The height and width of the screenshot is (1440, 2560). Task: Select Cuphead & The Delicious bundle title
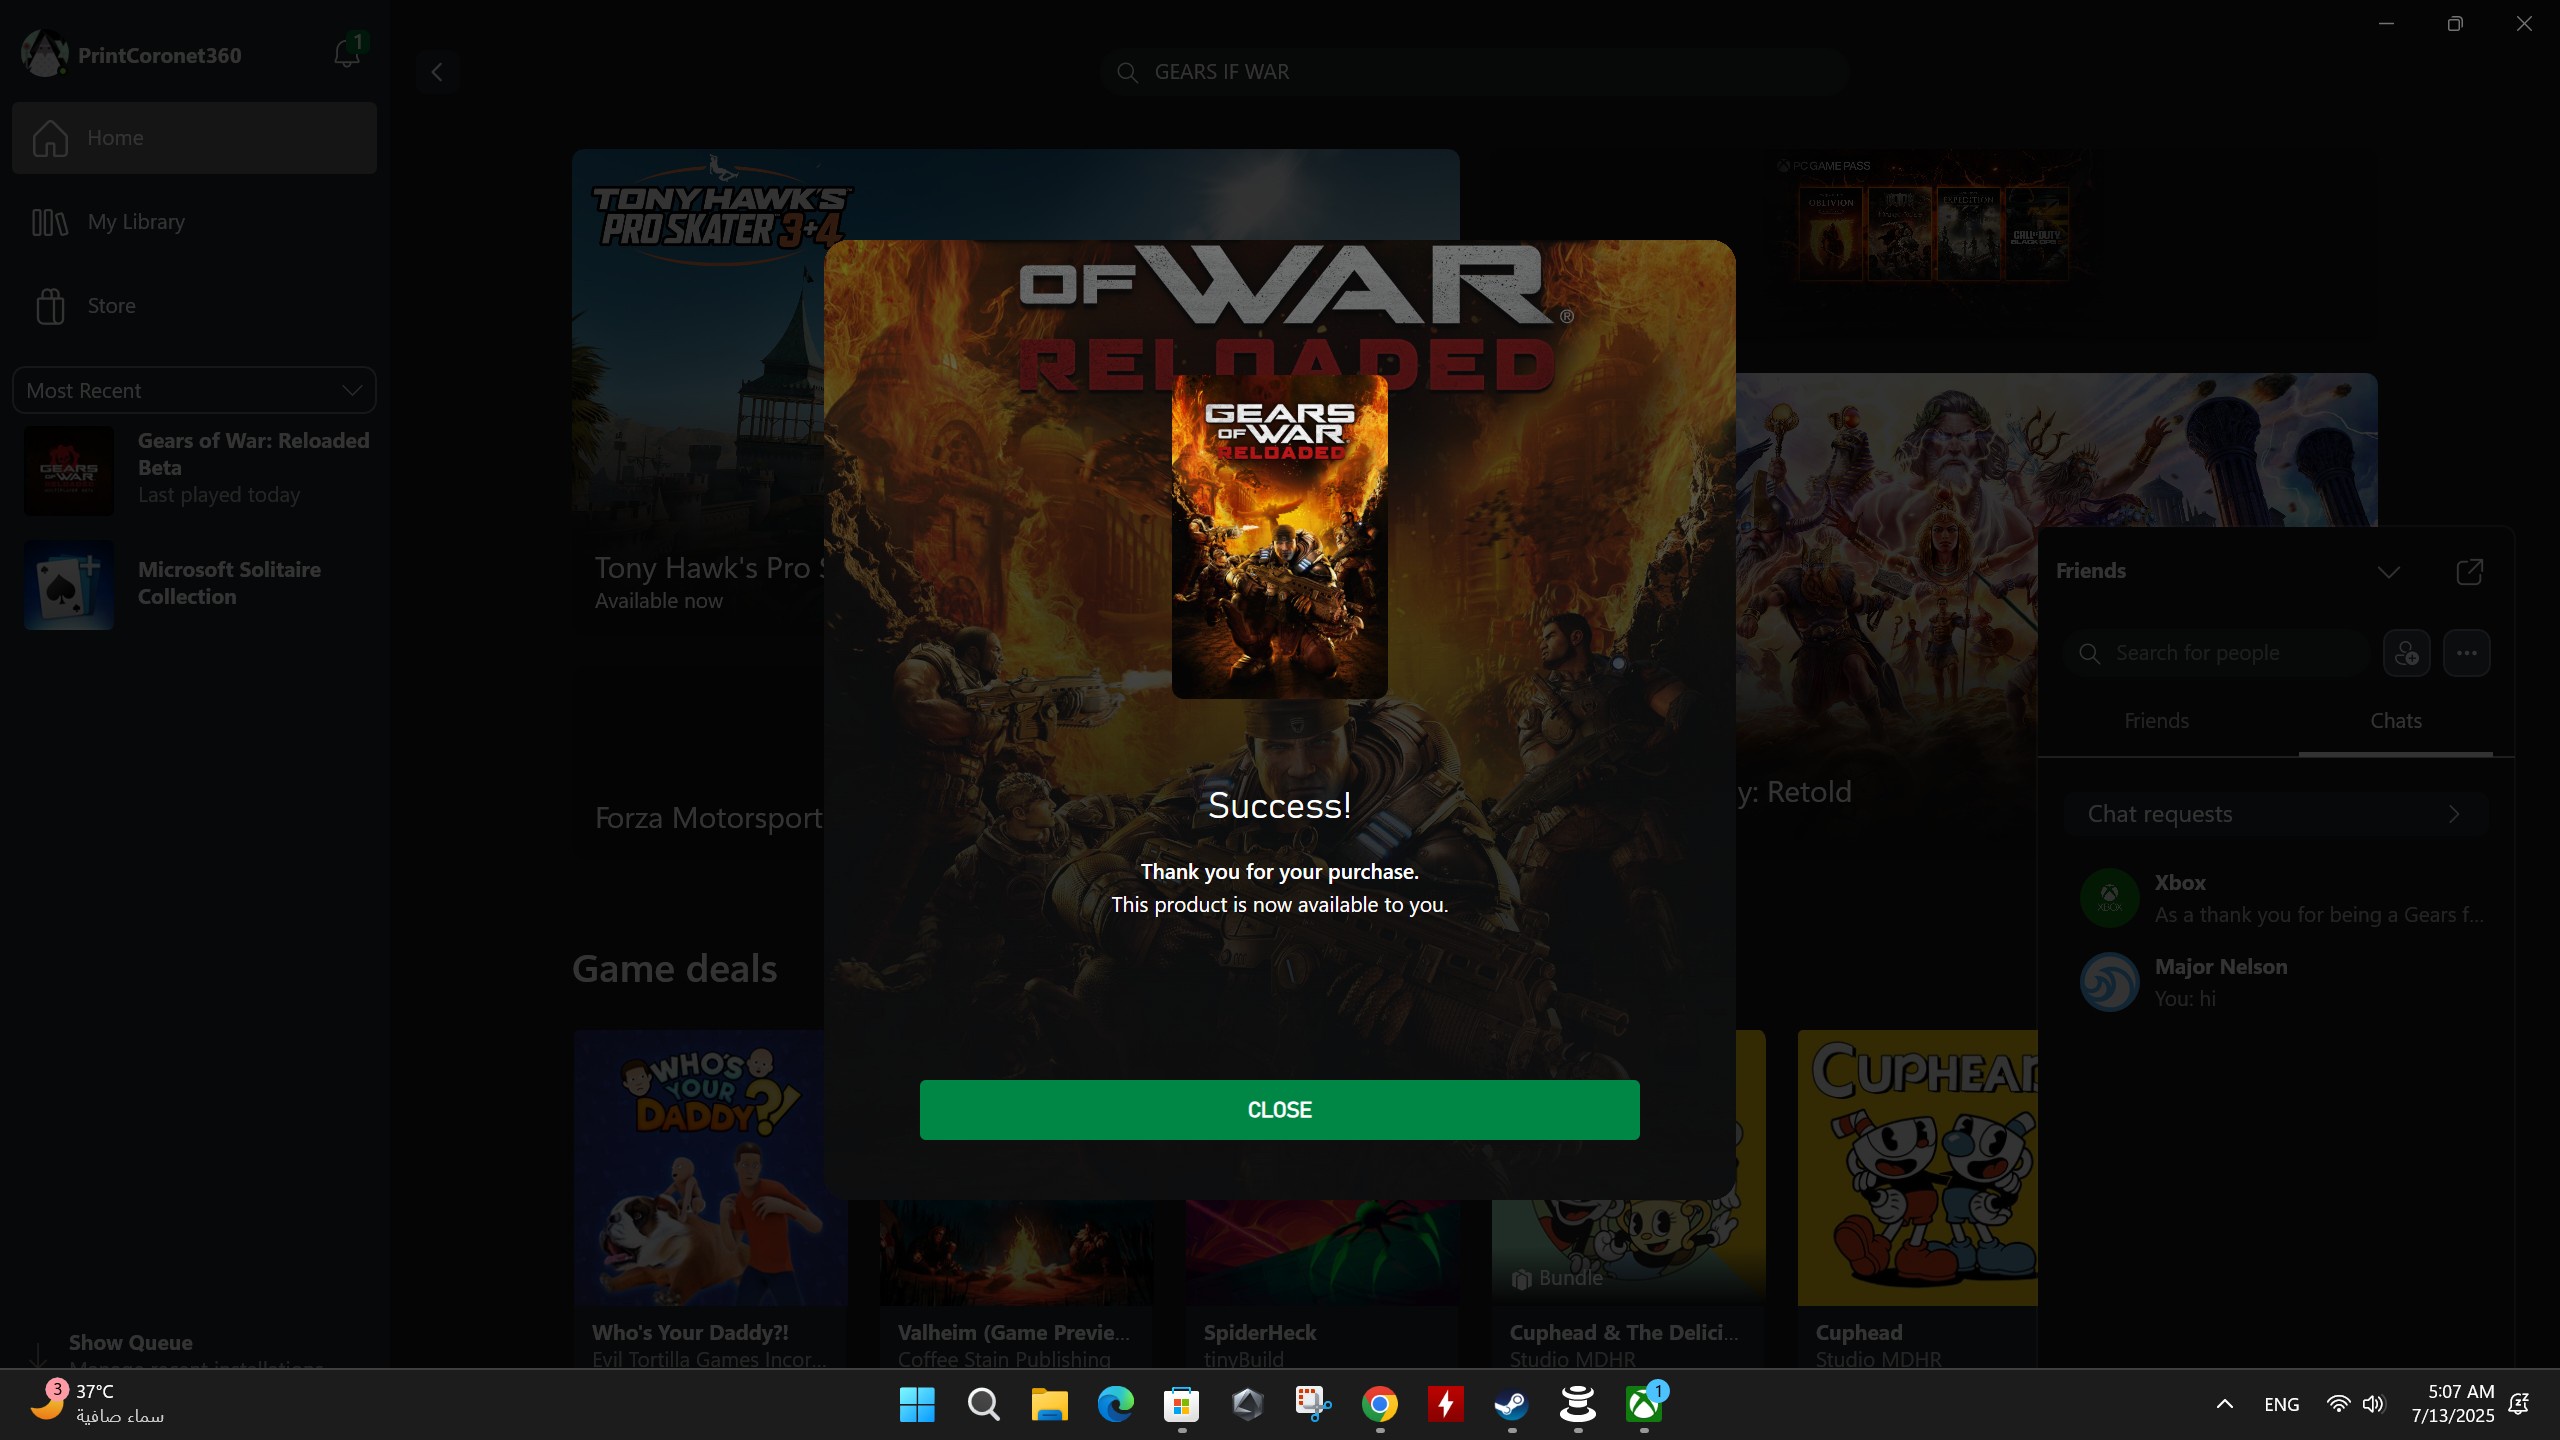point(1623,1332)
